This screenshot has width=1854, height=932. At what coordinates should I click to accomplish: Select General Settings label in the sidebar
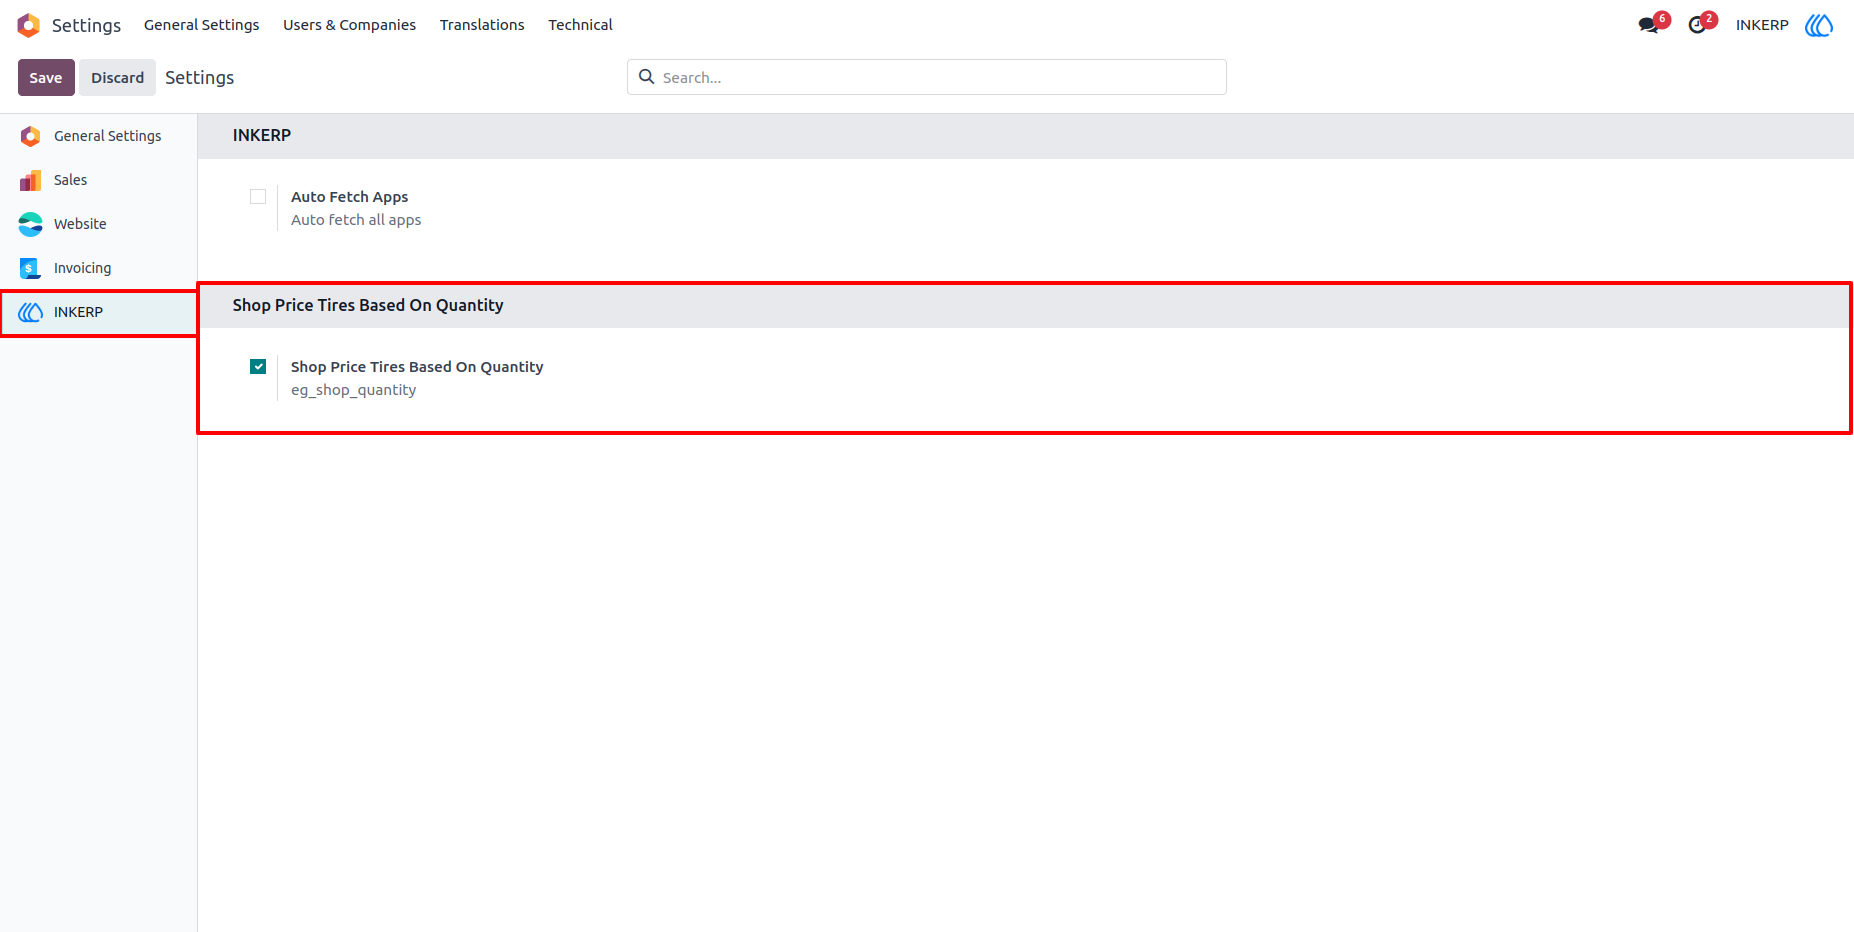point(107,136)
